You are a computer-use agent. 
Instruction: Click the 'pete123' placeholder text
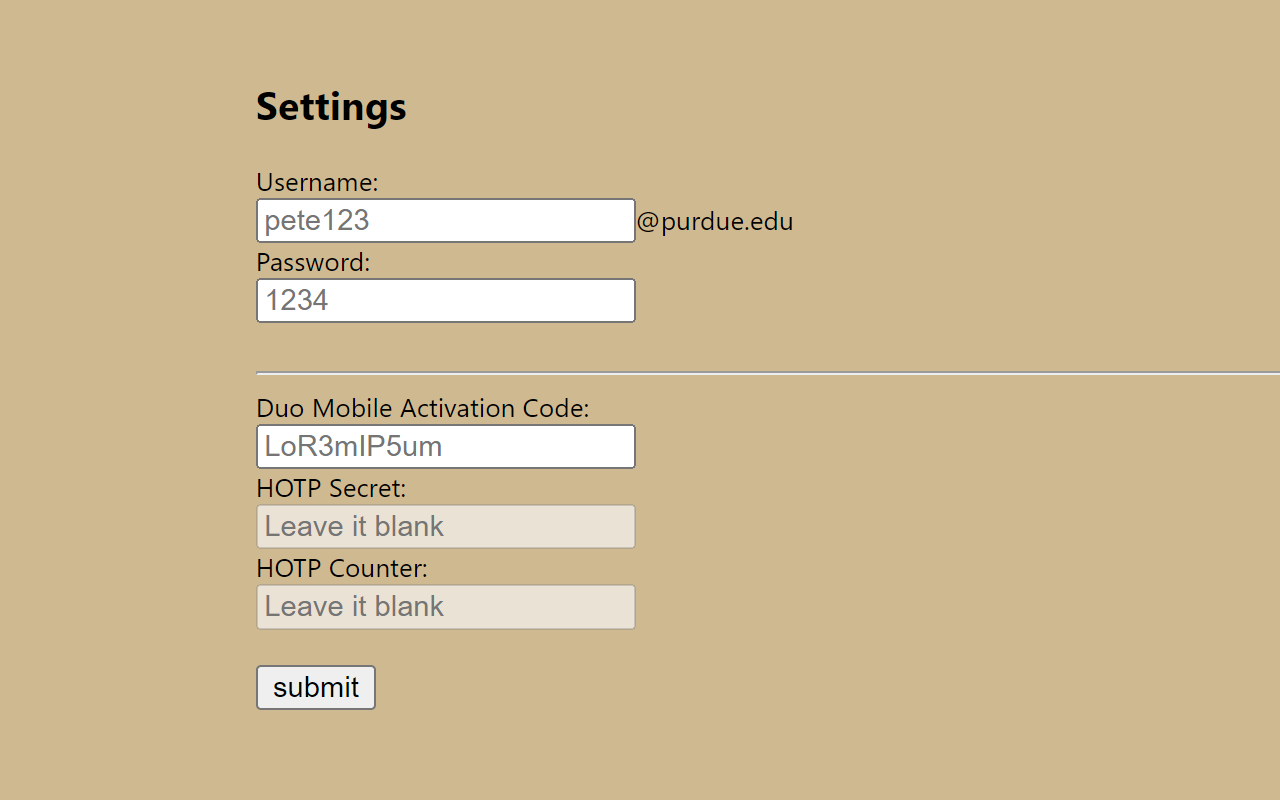317,221
